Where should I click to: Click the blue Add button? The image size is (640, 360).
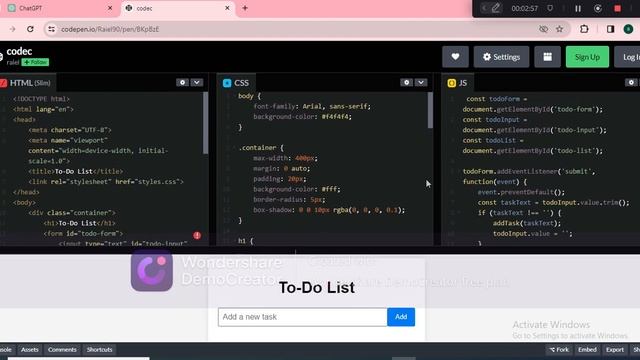click(x=401, y=317)
